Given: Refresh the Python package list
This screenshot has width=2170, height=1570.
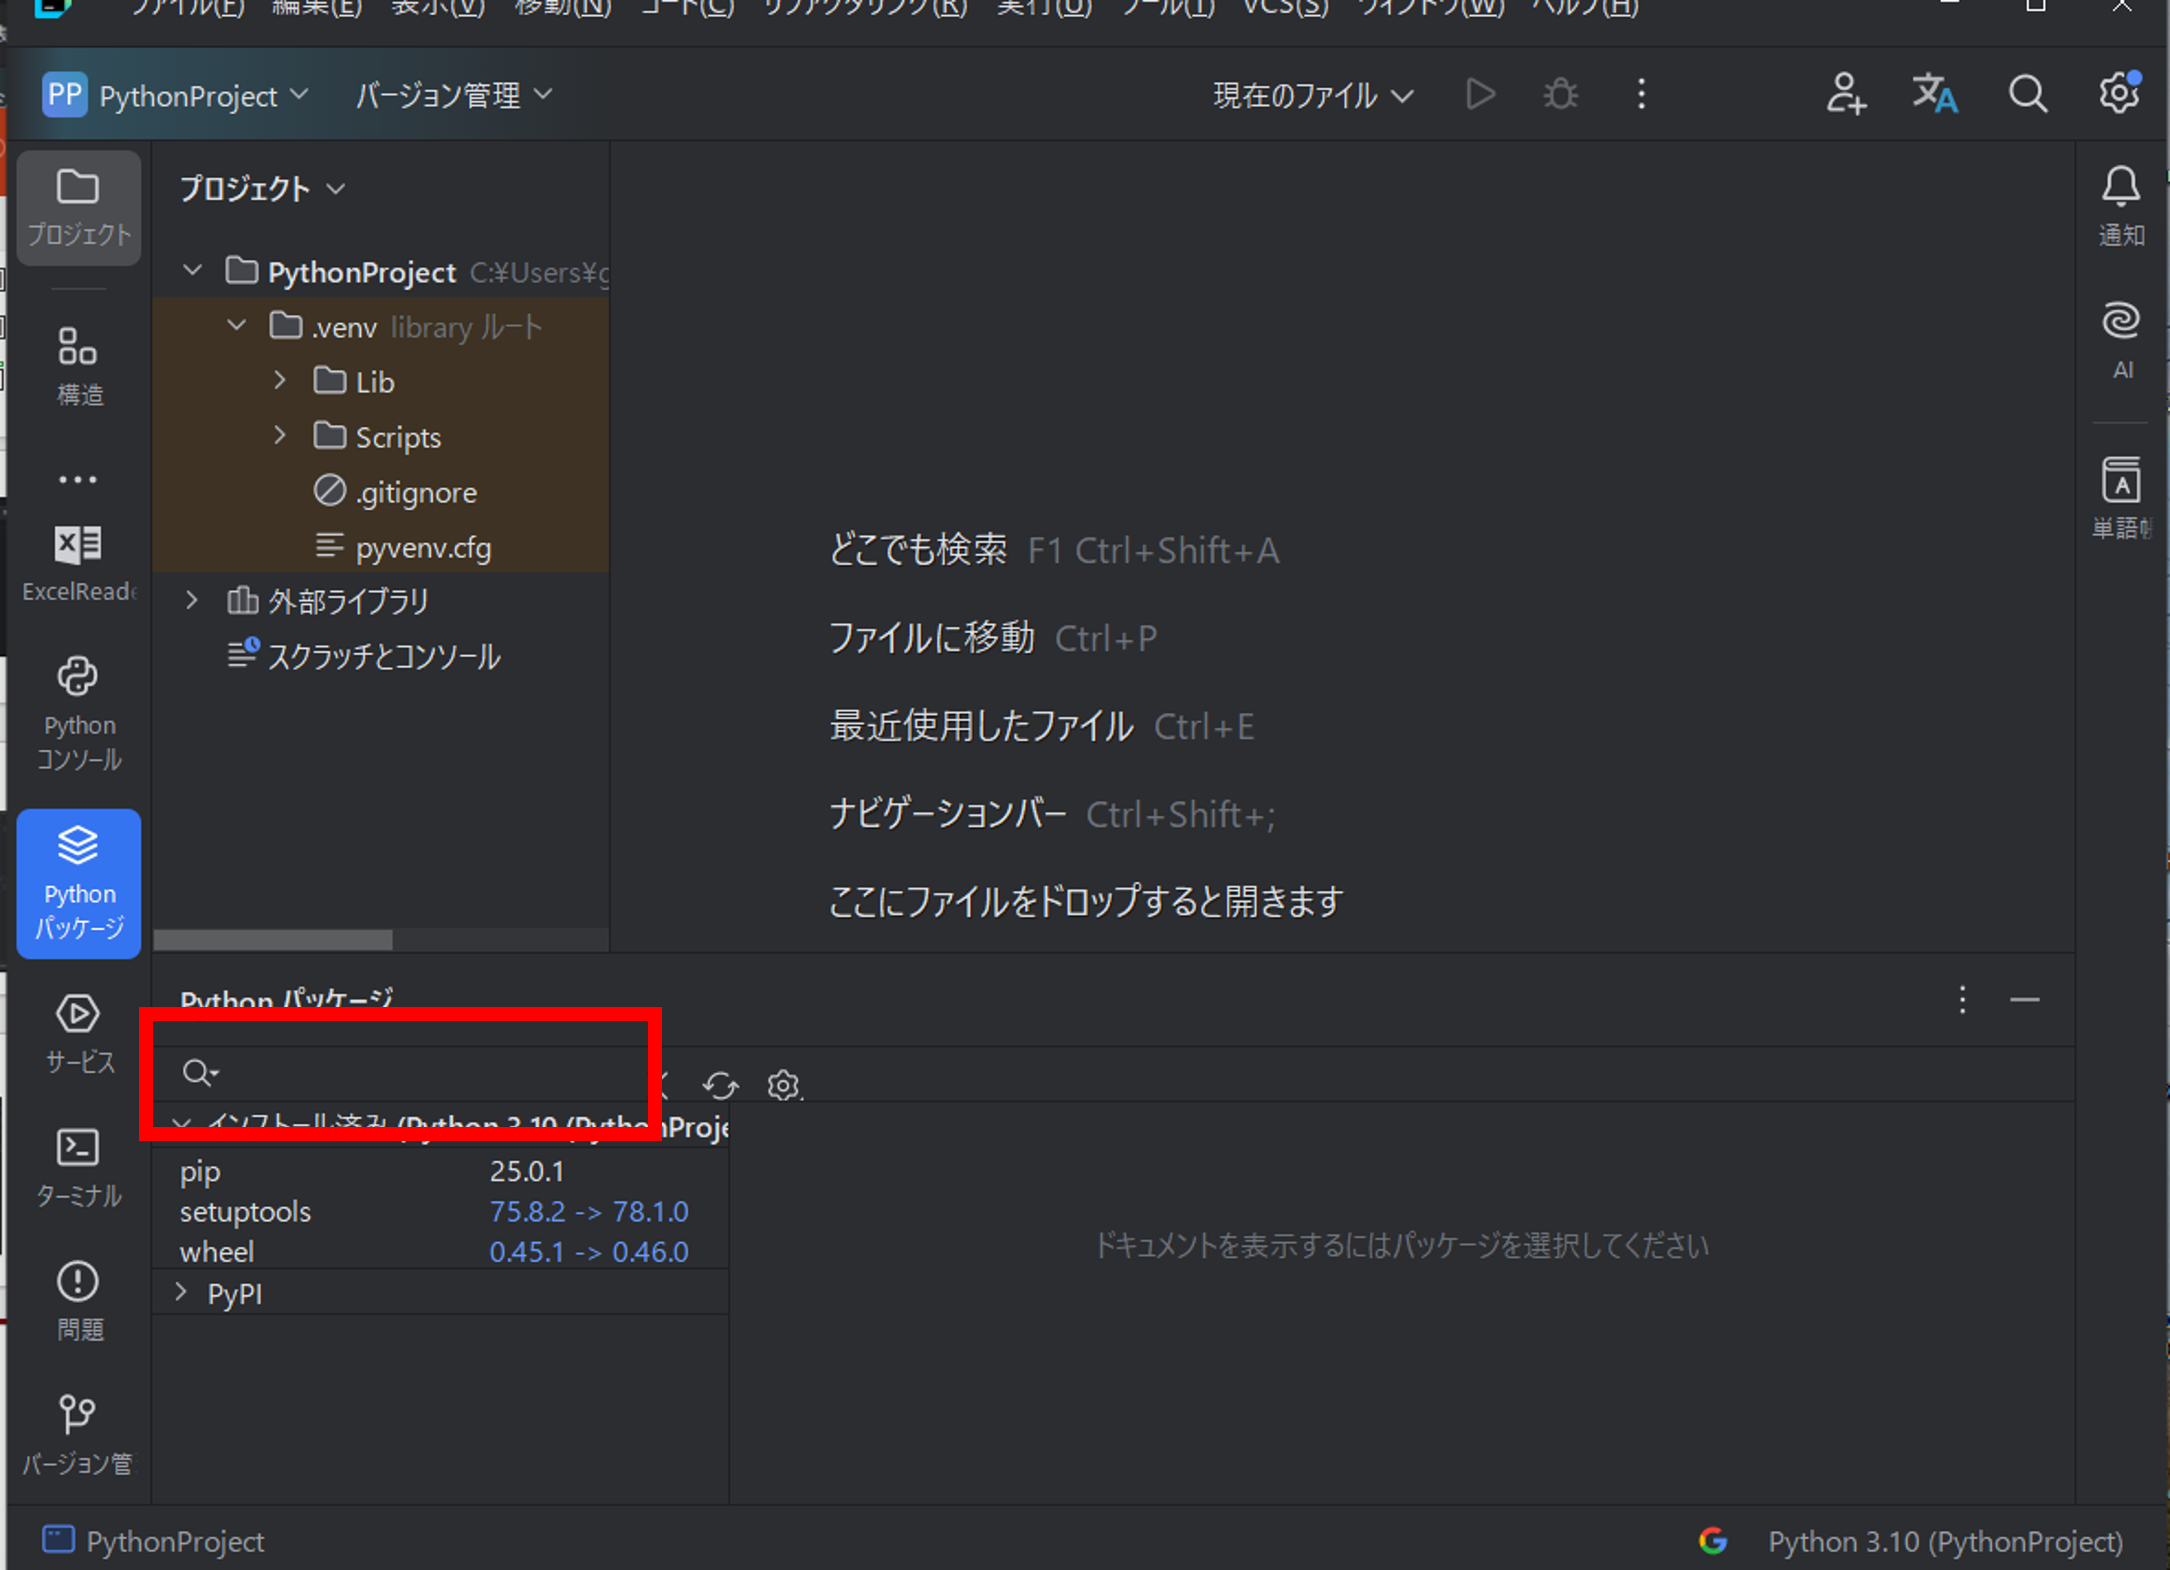Looking at the screenshot, I should pos(720,1086).
